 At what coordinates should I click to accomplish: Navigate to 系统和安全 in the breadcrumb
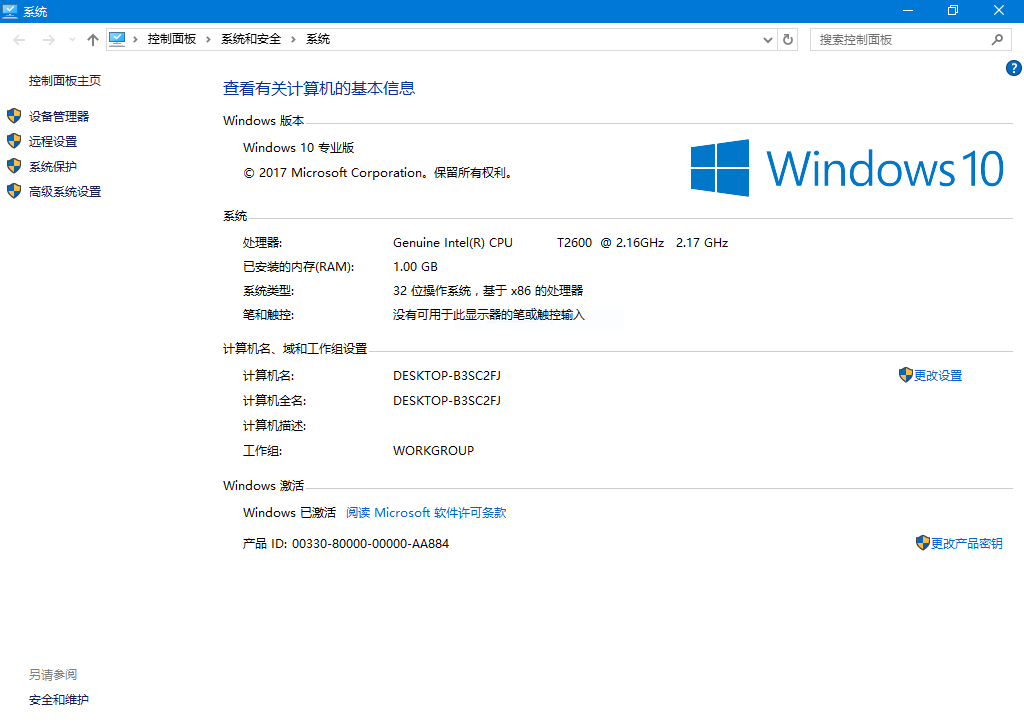click(x=251, y=39)
